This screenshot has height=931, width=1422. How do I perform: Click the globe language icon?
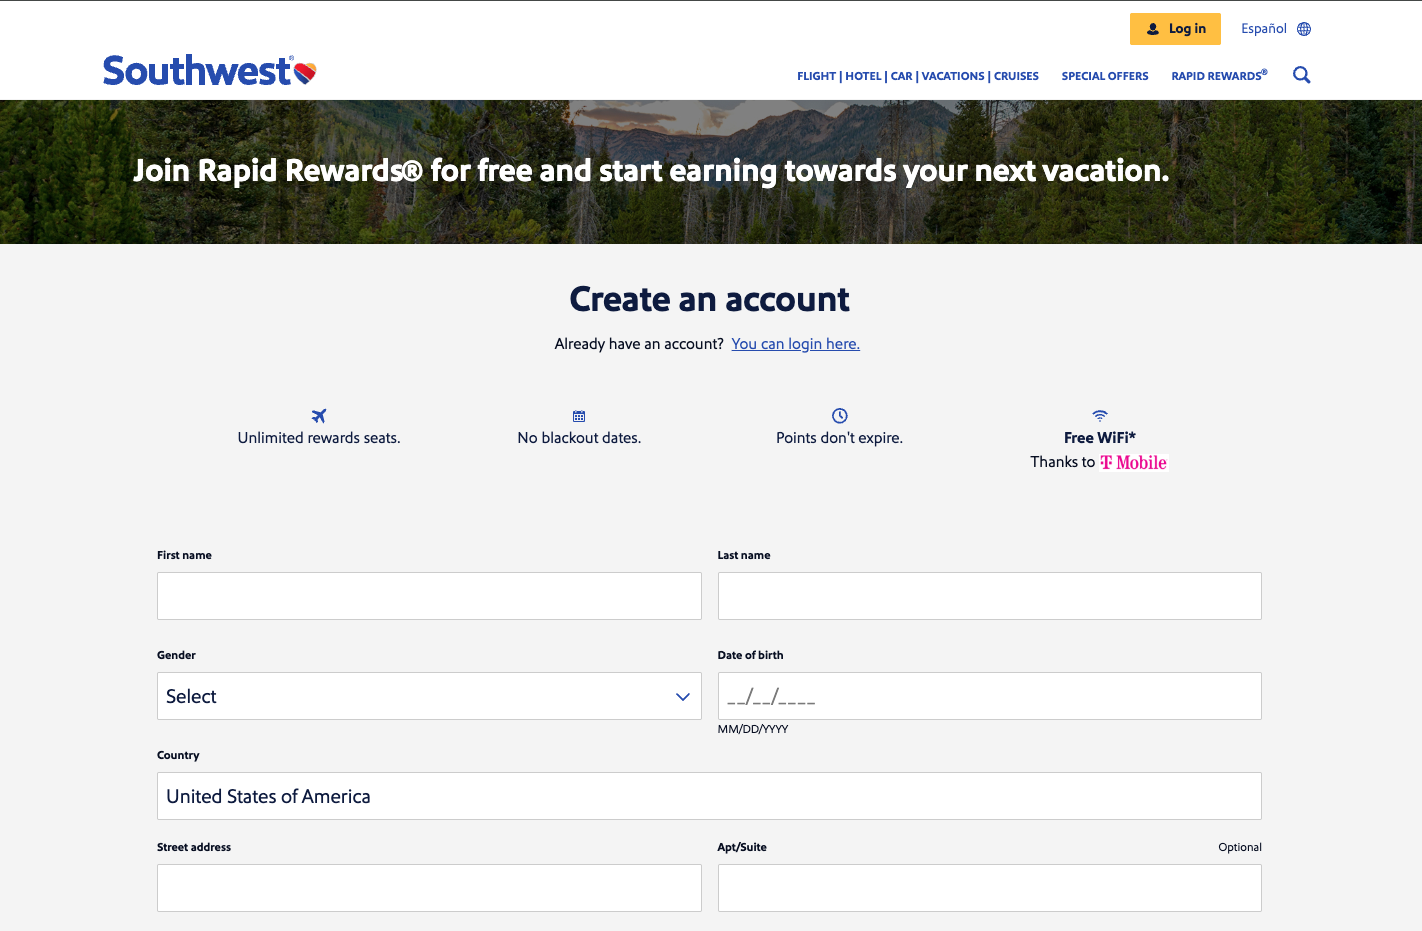pos(1302,28)
